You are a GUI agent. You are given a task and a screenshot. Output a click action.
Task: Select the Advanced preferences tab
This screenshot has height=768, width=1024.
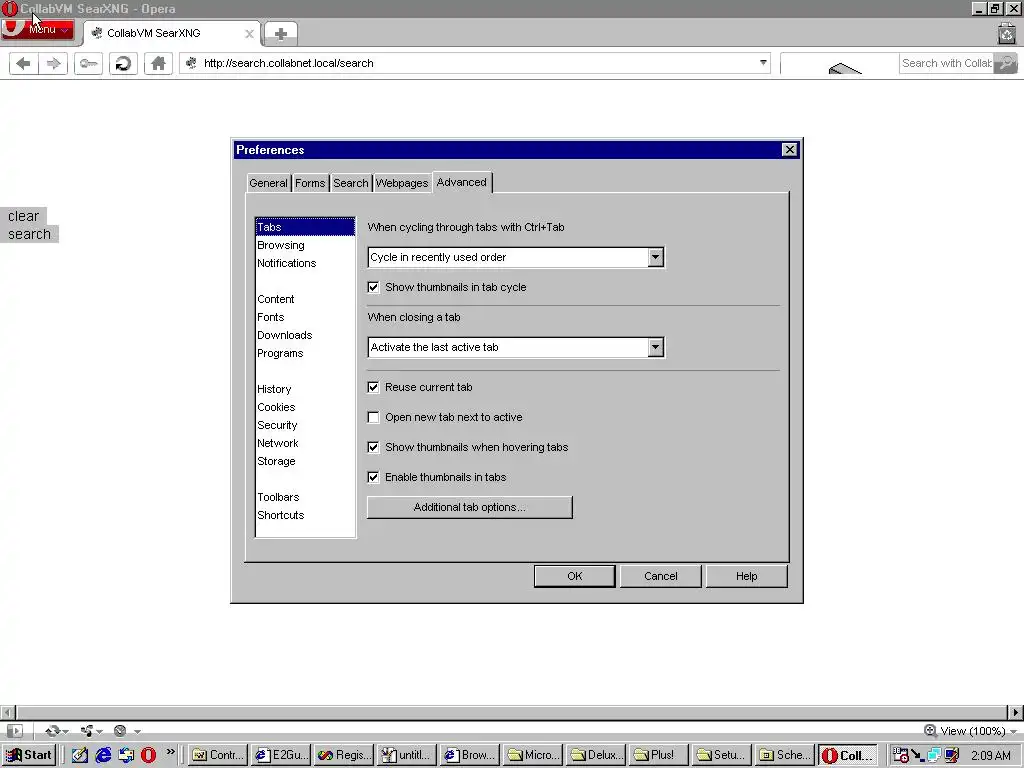[462, 182]
